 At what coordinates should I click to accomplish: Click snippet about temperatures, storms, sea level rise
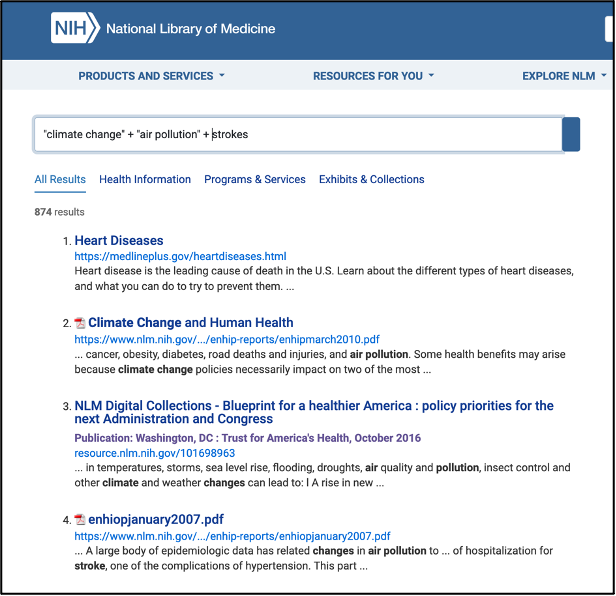(x=322, y=475)
